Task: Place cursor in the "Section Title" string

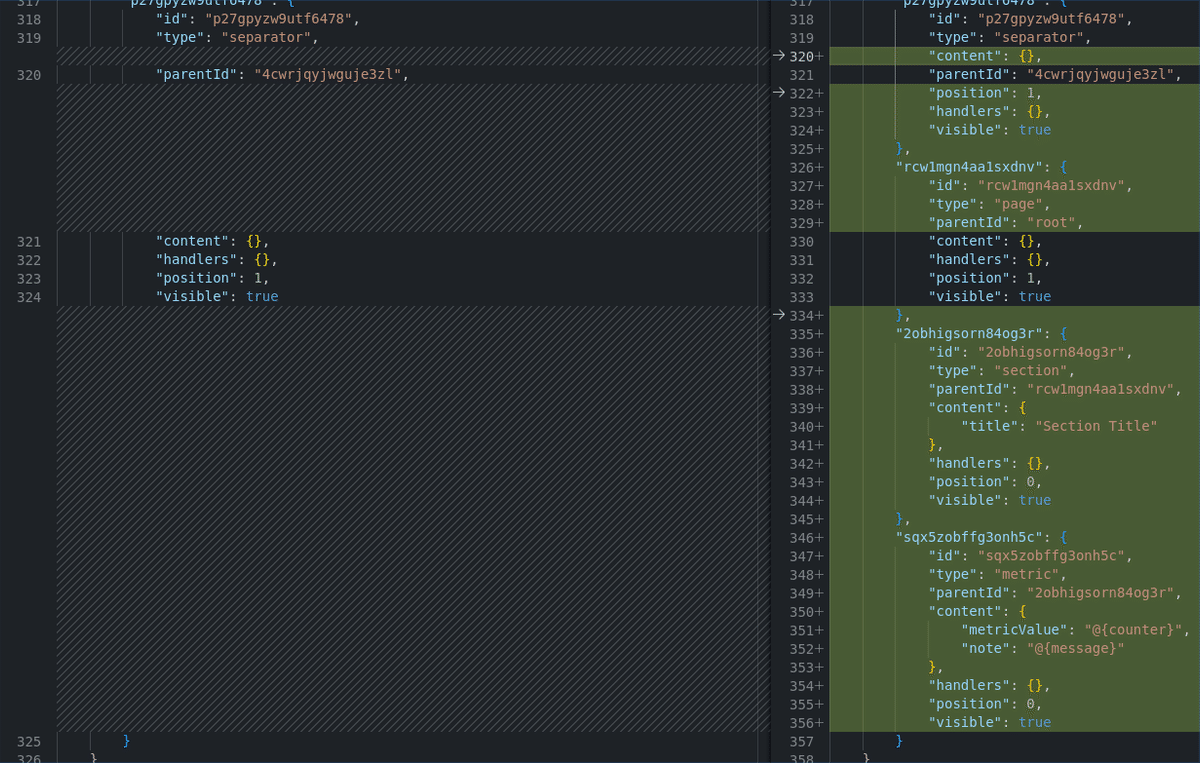Action: pyautogui.click(x=1096, y=425)
